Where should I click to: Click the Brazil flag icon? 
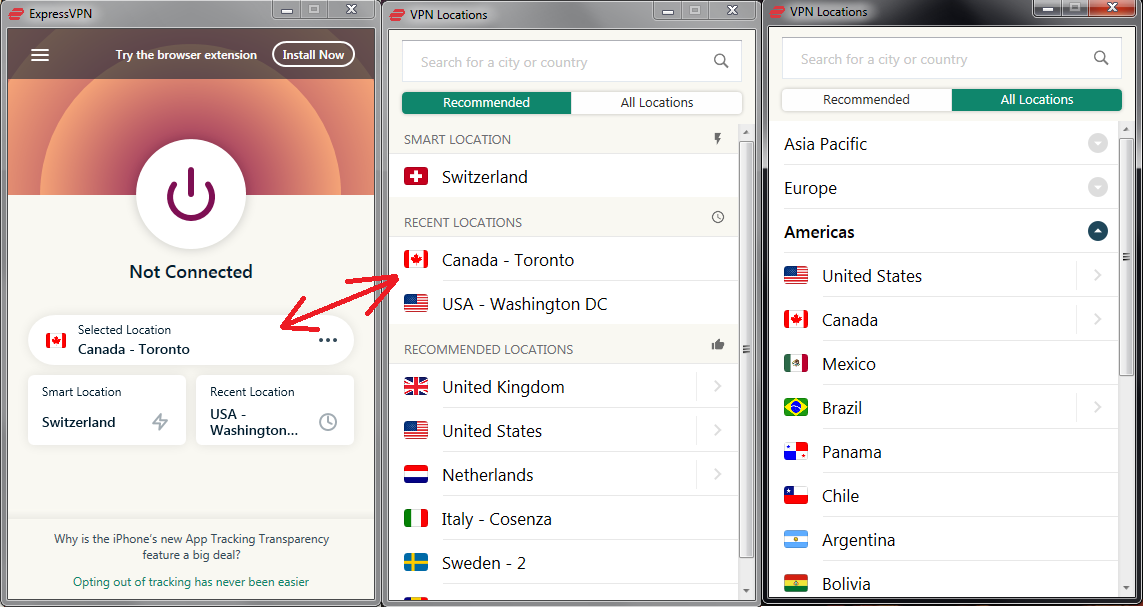[x=796, y=407]
